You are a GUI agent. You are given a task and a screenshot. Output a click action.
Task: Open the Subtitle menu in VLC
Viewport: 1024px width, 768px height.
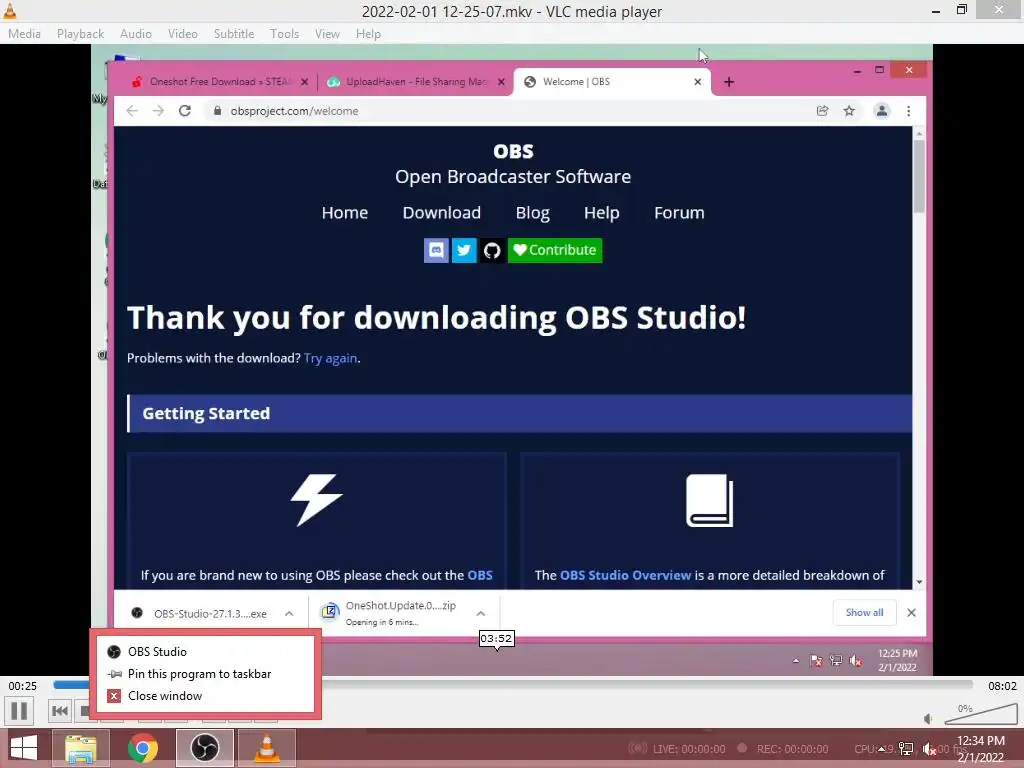point(234,34)
